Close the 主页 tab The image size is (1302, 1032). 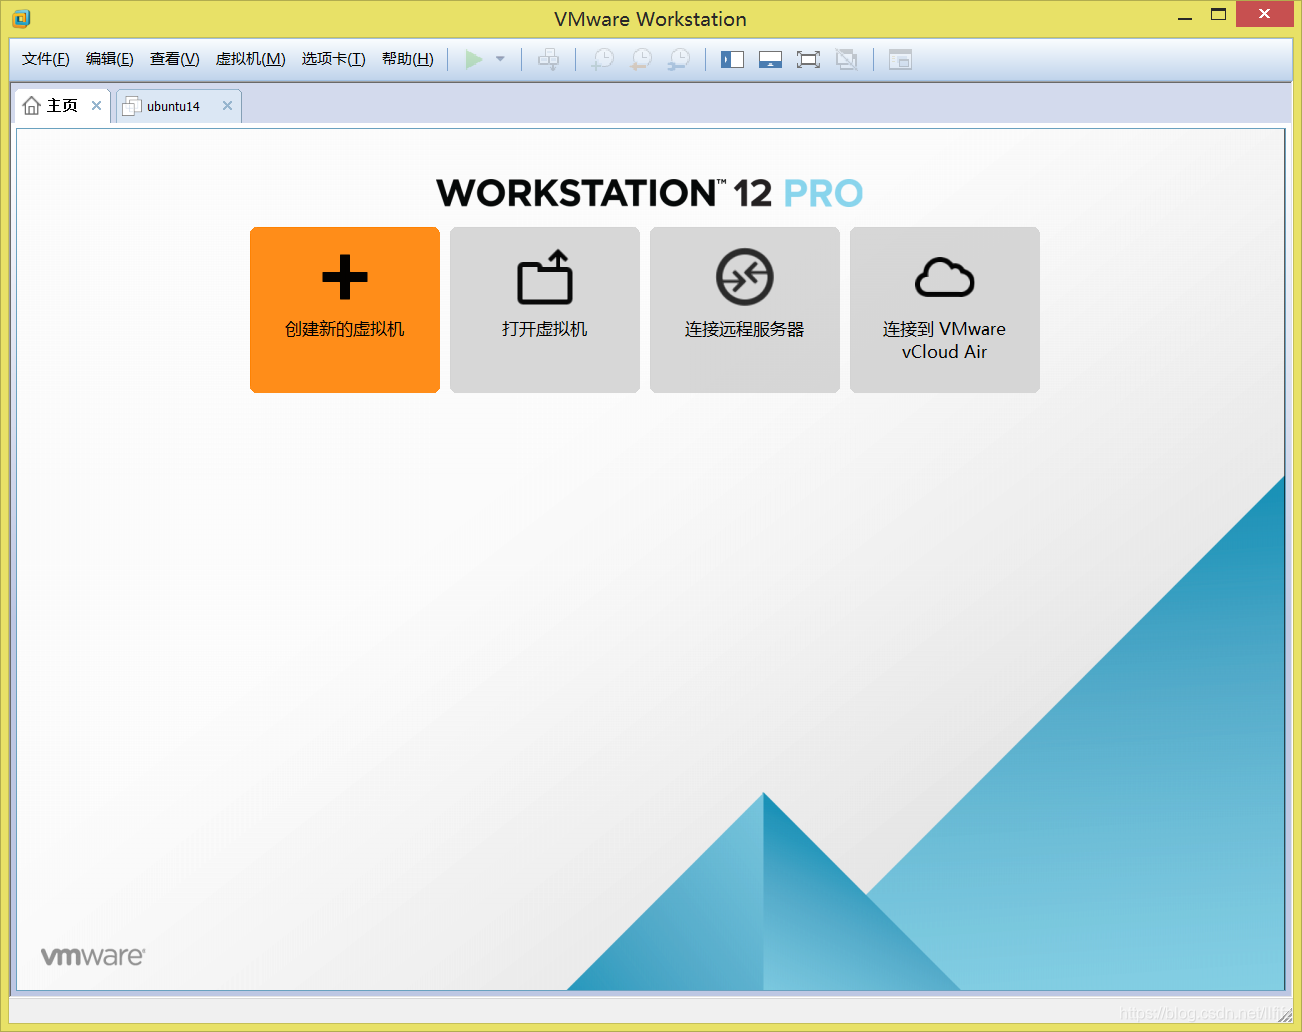point(96,105)
